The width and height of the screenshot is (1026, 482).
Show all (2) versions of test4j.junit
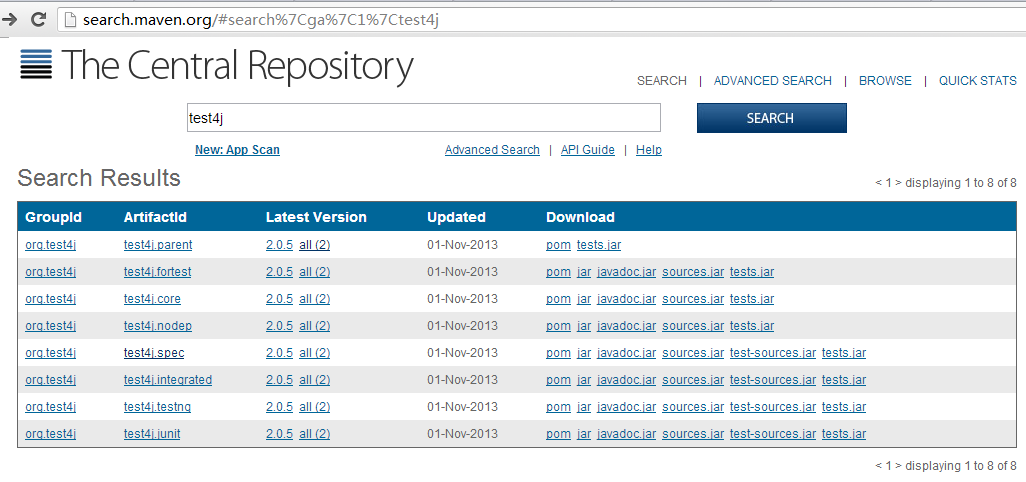[314, 434]
